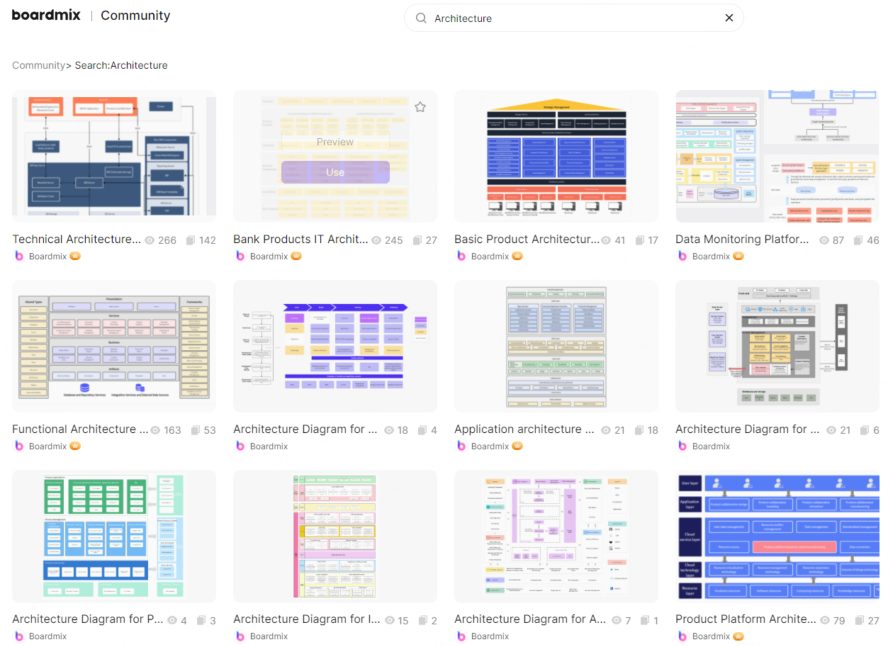Click the boardmix logo
Viewport: 888px width, 646px height.
(x=46, y=16)
